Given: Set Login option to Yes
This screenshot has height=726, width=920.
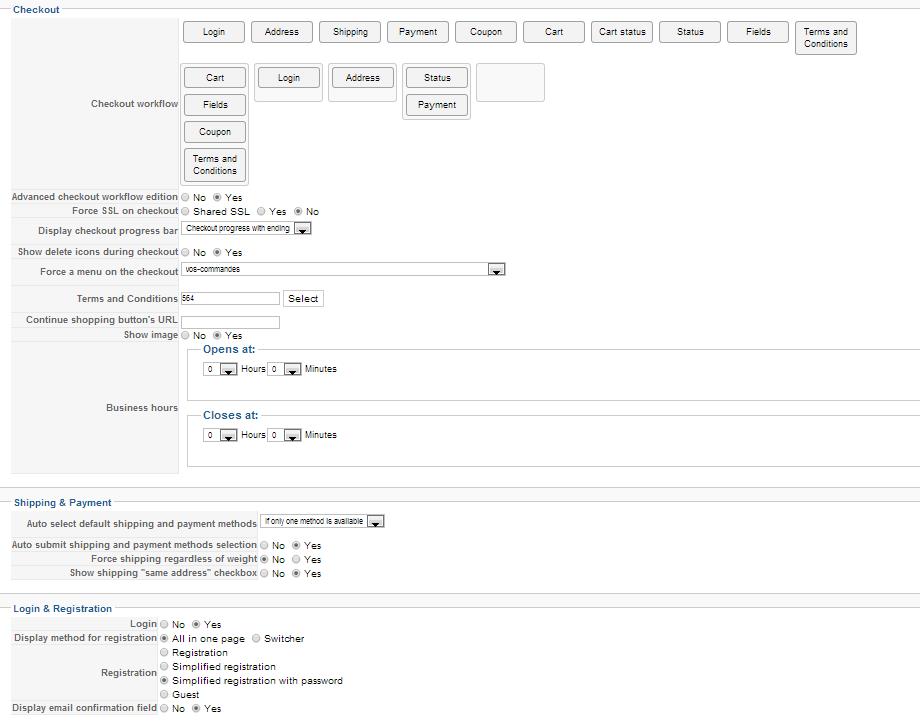Looking at the screenshot, I should point(197,624).
